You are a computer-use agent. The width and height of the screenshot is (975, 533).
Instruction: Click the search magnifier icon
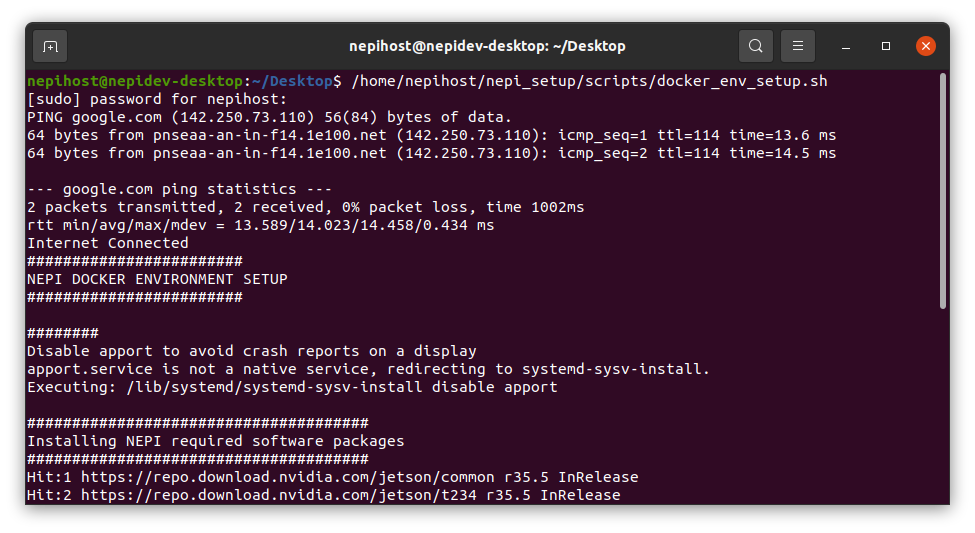[756, 46]
